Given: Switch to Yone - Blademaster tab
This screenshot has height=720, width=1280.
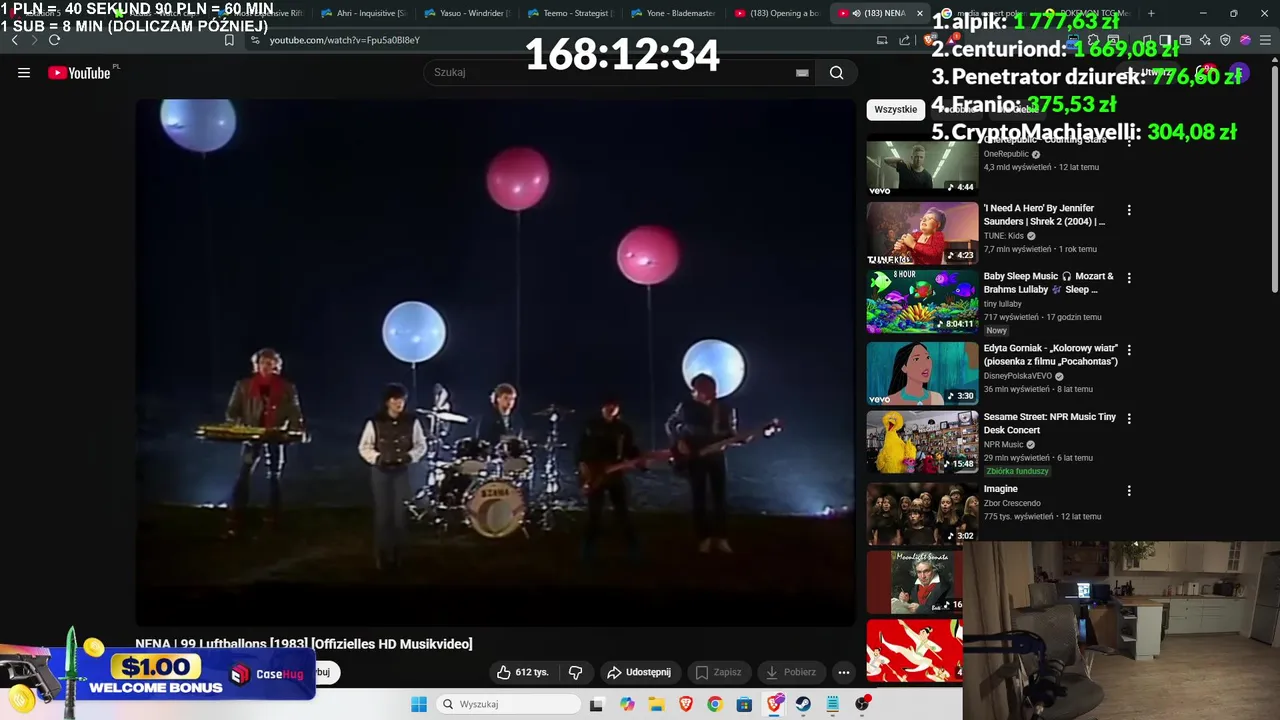Looking at the screenshot, I should click(x=673, y=13).
